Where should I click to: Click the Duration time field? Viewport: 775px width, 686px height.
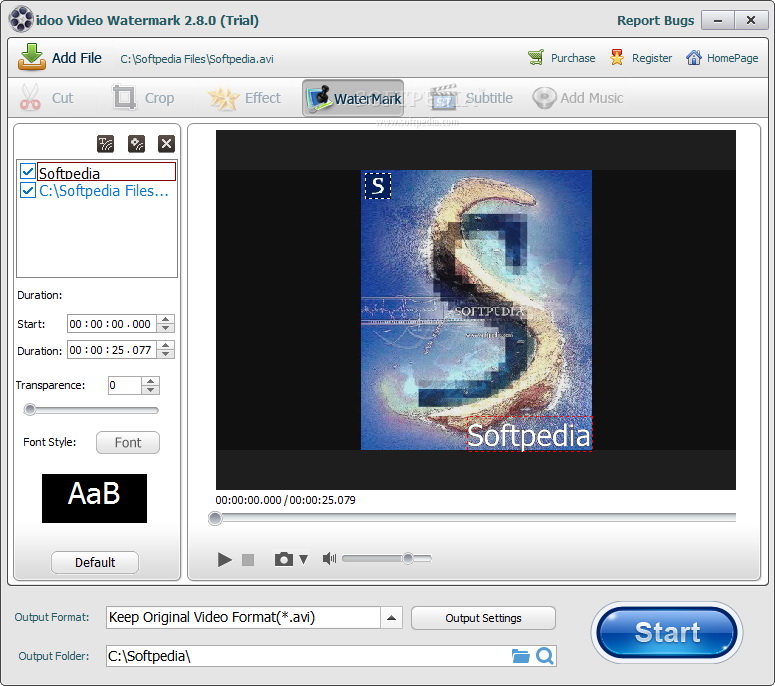pos(112,350)
